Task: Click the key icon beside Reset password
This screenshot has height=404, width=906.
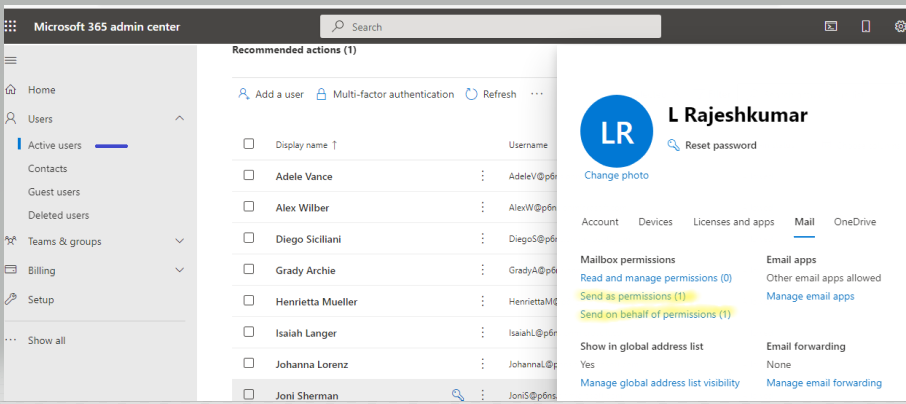Action: [673, 145]
